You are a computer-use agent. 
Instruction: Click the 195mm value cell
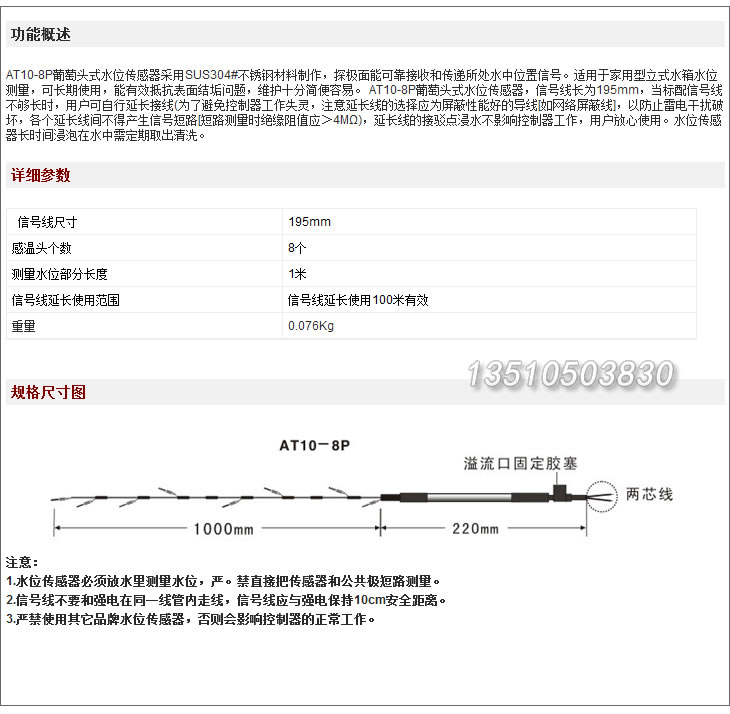[489, 222]
